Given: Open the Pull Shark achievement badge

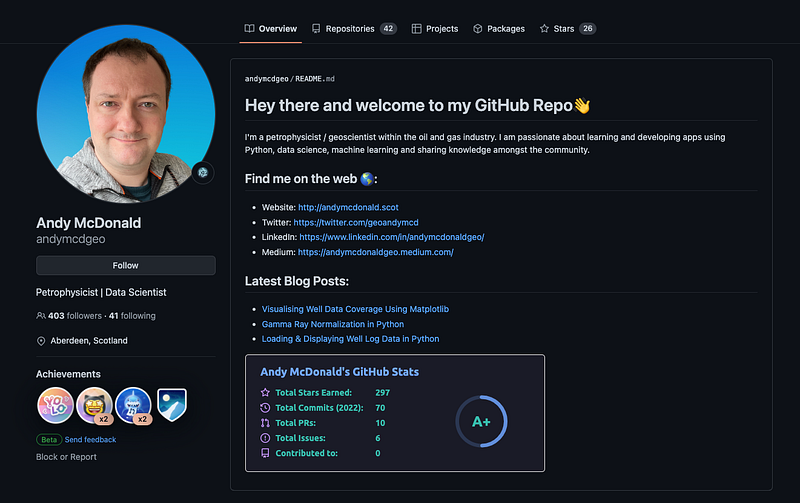Looking at the screenshot, I should point(133,406).
